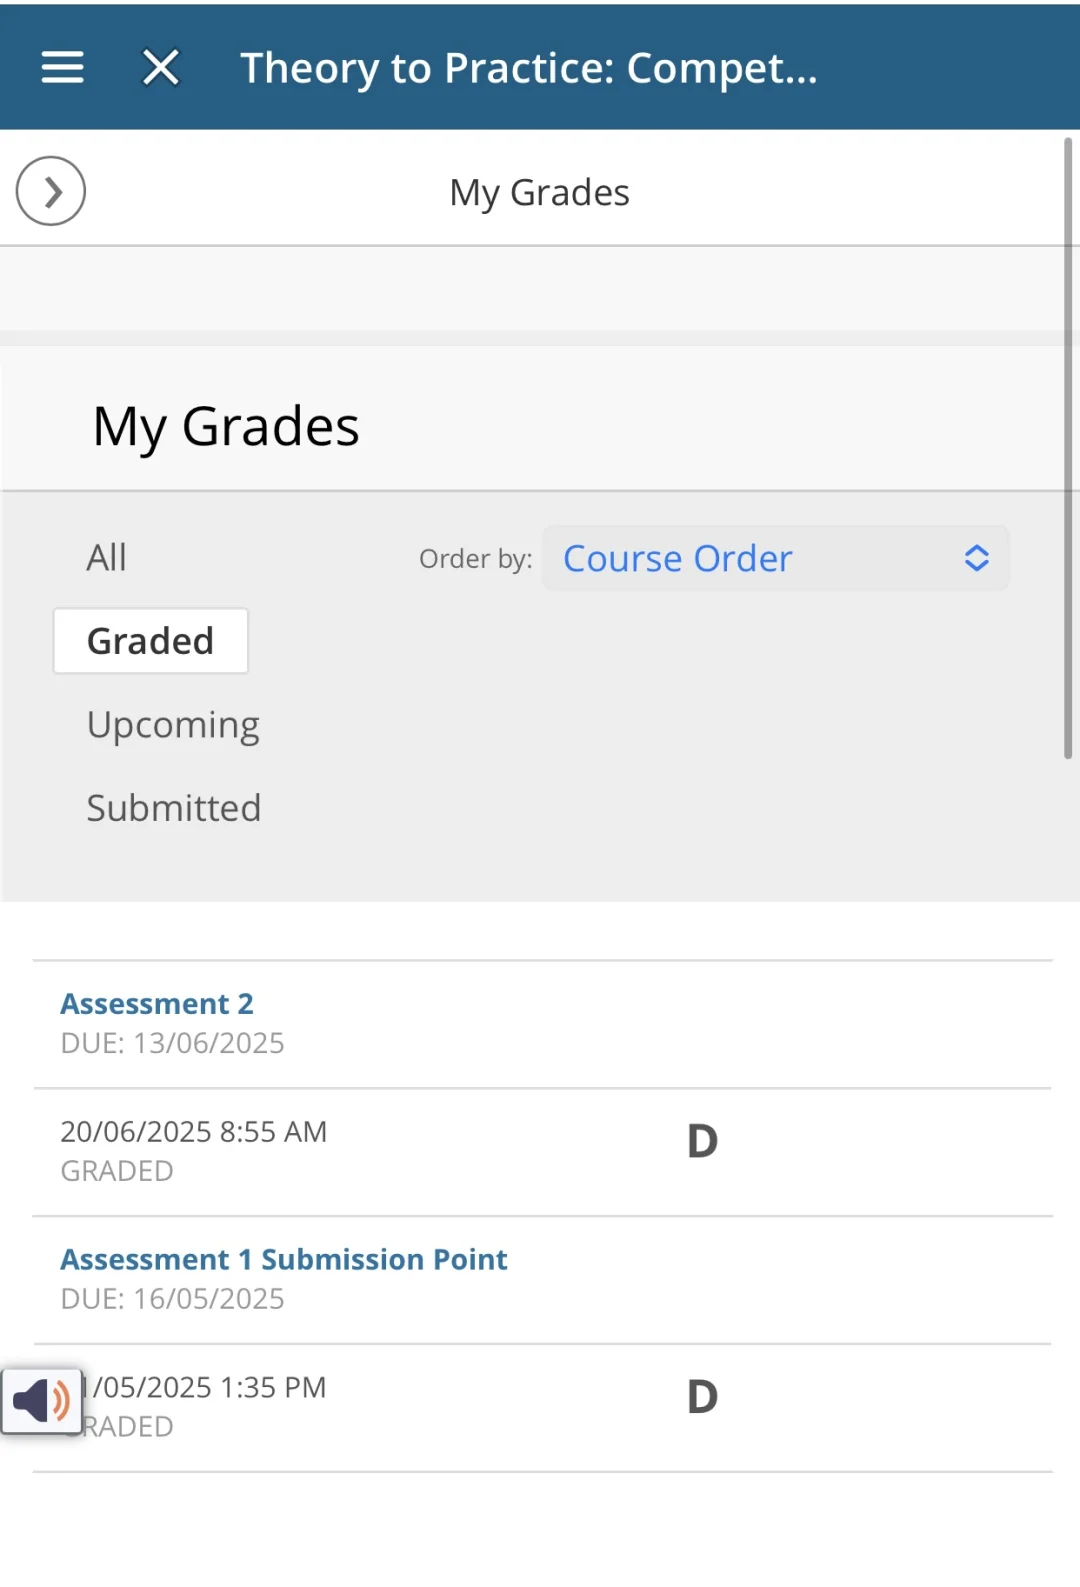Screen dimensions: 1080x1587
Task: Click the 20/06/2025 8:55 AM graded row
Action: [x=542, y=1152]
